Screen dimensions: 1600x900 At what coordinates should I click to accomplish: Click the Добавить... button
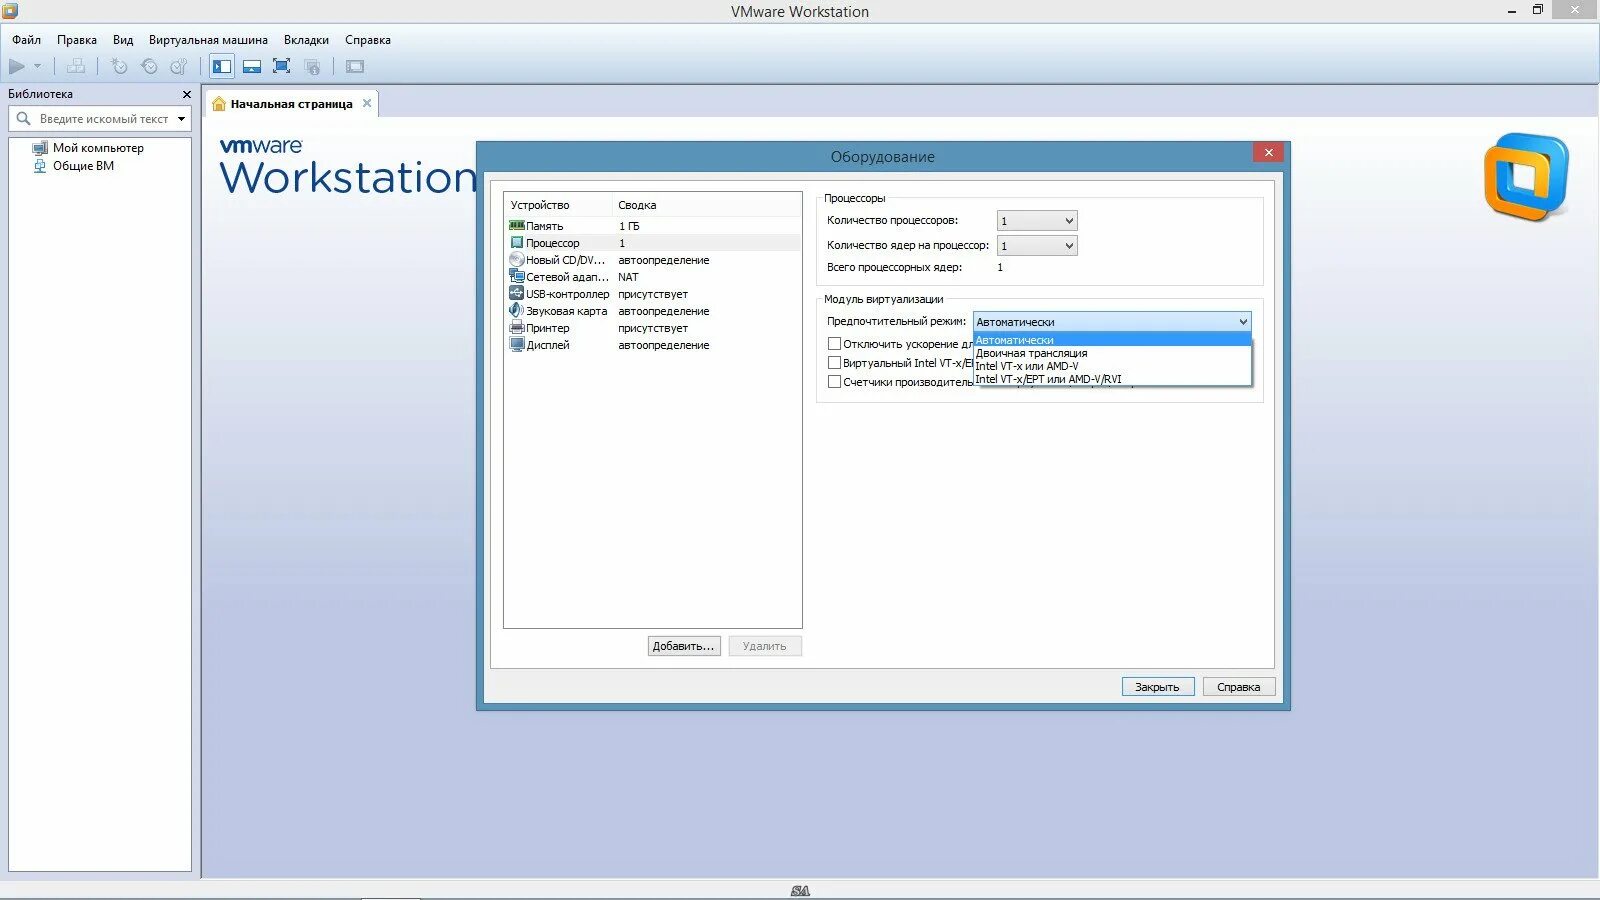tap(684, 646)
